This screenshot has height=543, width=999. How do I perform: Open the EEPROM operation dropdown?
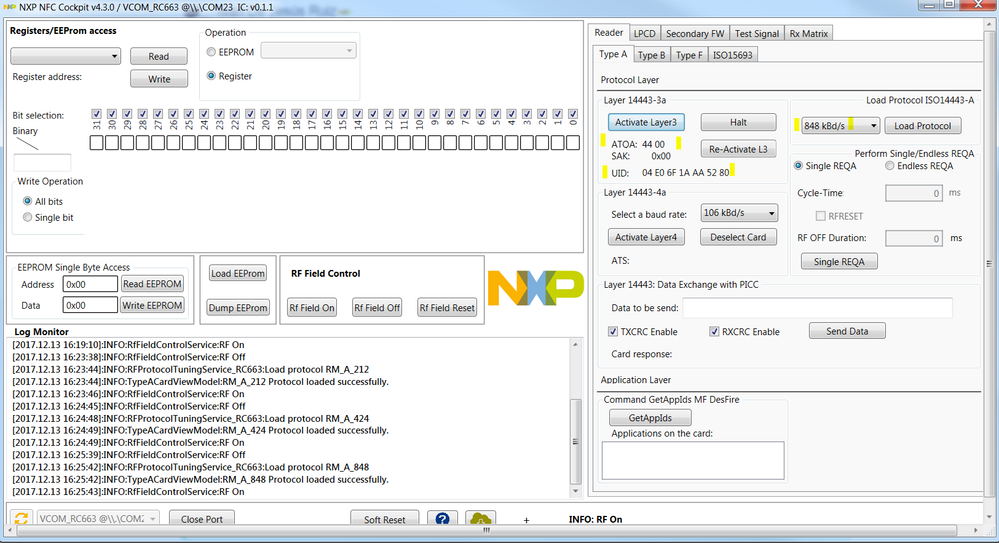click(x=308, y=50)
